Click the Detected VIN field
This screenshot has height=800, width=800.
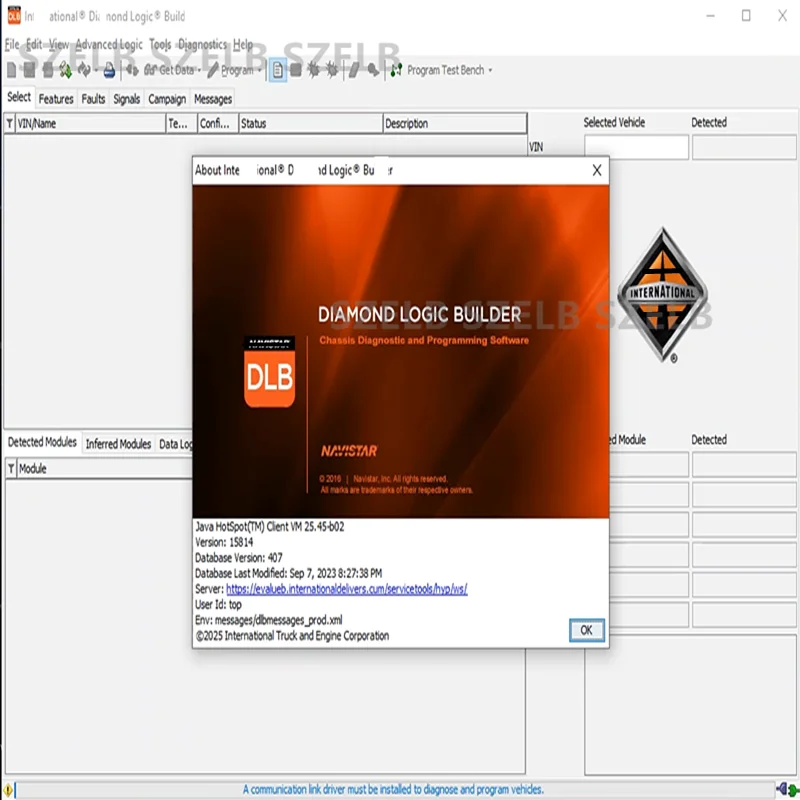tap(744, 147)
